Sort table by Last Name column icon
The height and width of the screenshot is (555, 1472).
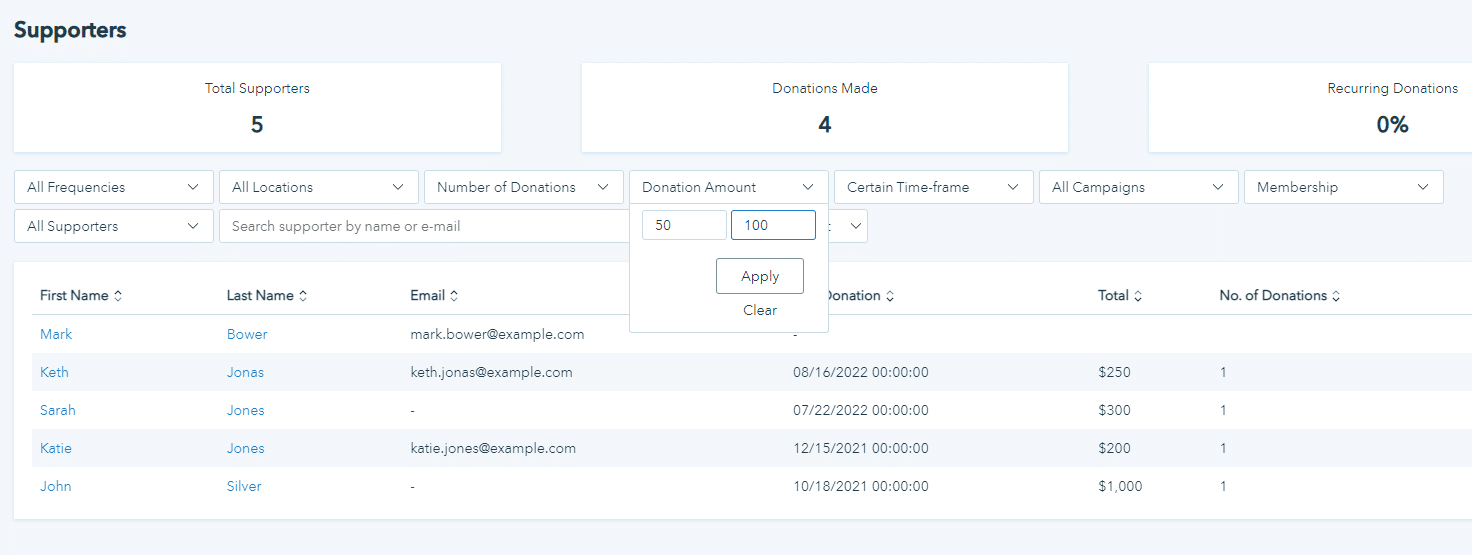click(x=303, y=296)
